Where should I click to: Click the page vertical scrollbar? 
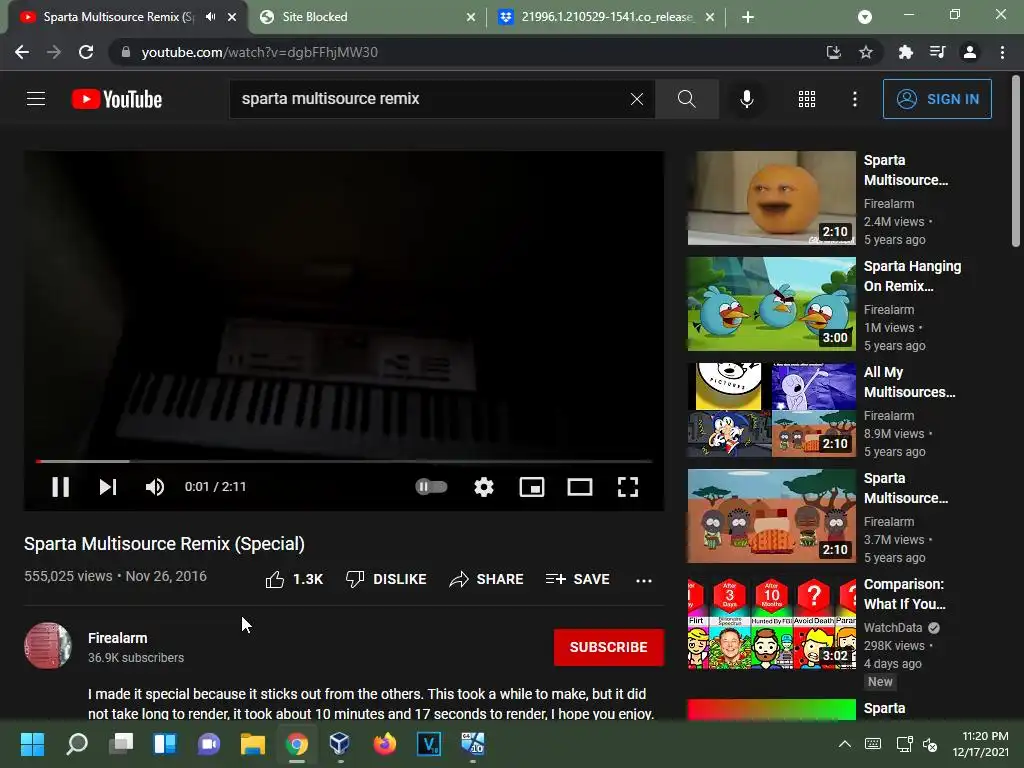click(1016, 161)
